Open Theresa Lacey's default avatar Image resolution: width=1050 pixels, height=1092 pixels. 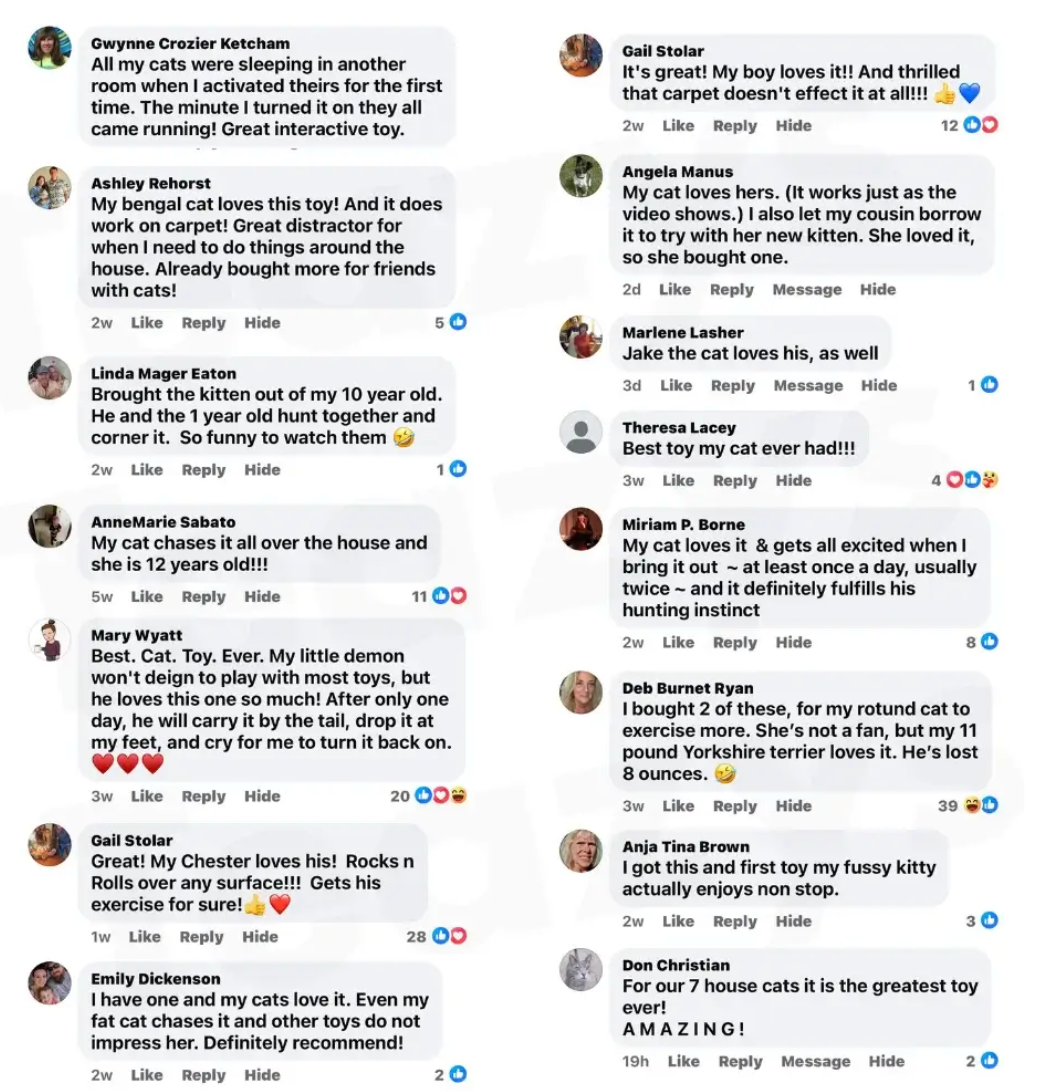[x=581, y=433]
